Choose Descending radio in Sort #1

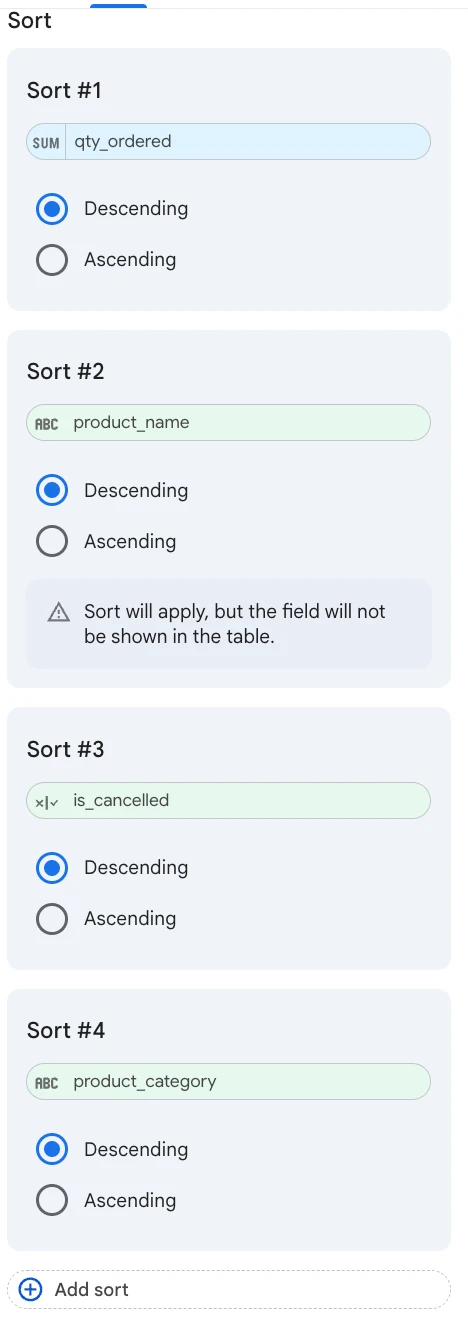coord(52,209)
